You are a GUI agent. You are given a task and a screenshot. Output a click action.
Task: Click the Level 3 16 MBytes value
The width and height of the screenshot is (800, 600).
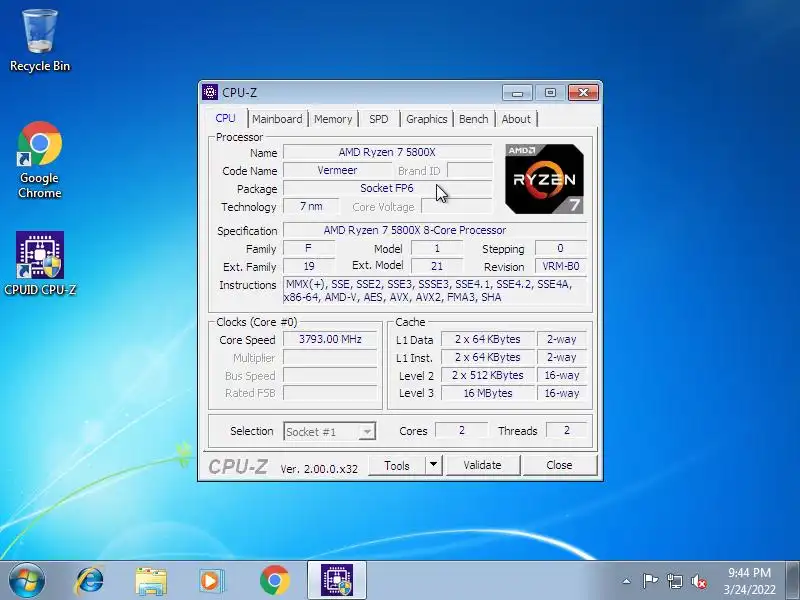(x=488, y=393)
